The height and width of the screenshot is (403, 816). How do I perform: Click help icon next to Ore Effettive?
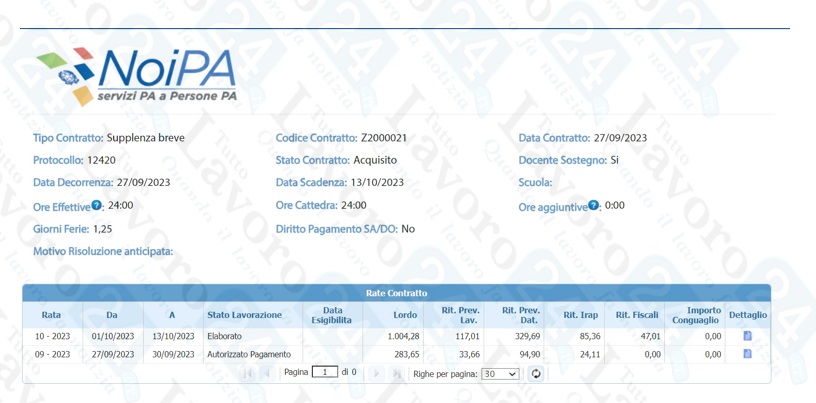[96, 205]
